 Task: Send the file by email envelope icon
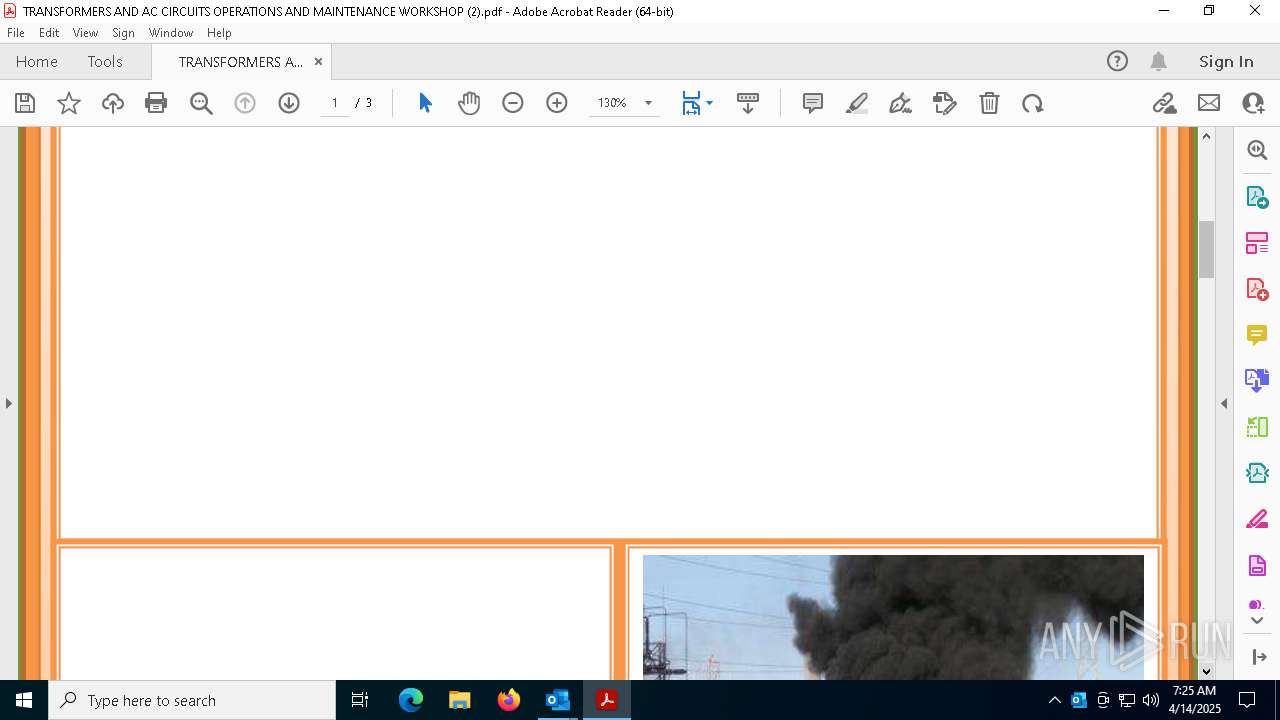pos(1209,103)
